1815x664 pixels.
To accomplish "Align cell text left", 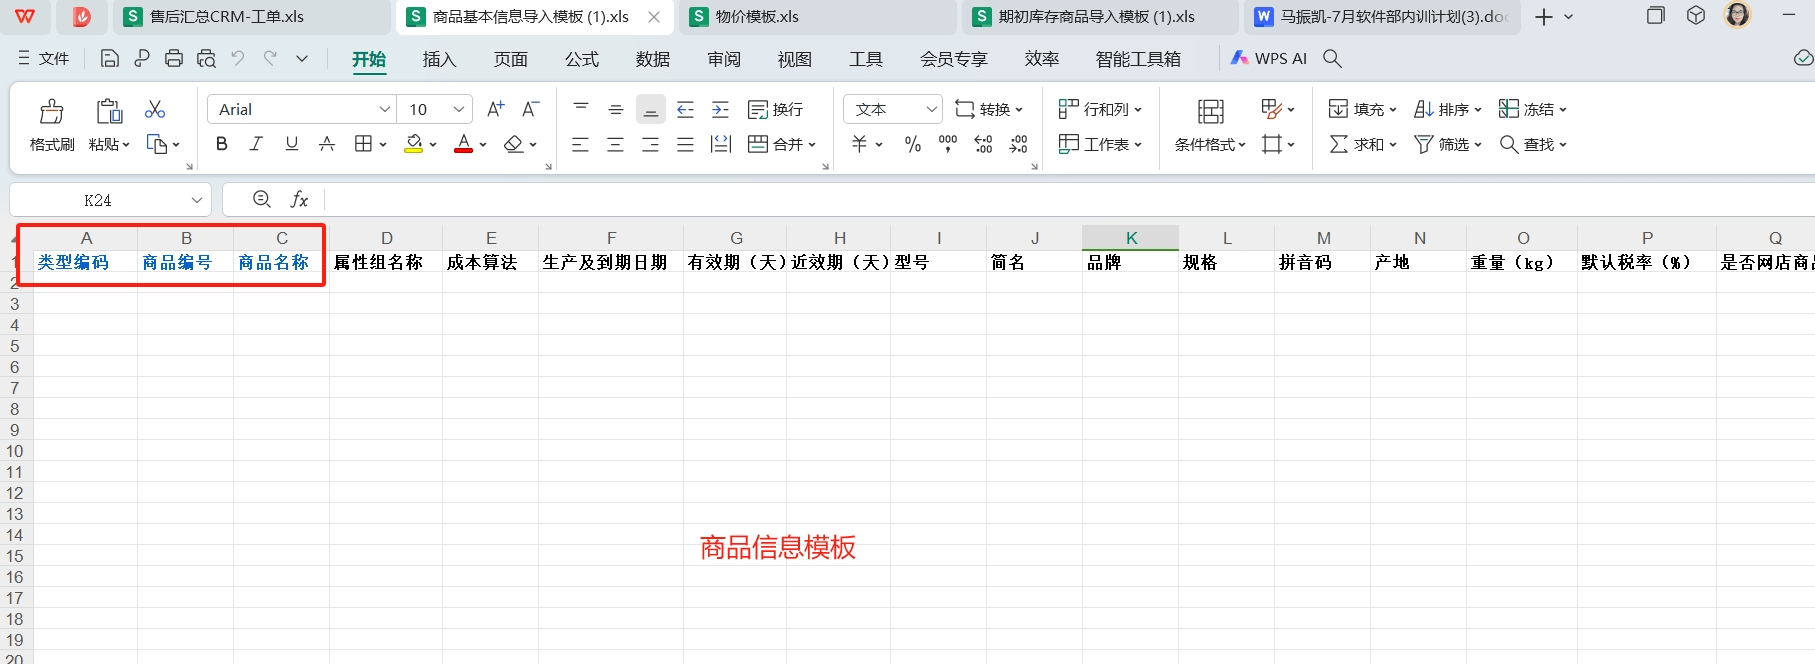I will [580, 144].
